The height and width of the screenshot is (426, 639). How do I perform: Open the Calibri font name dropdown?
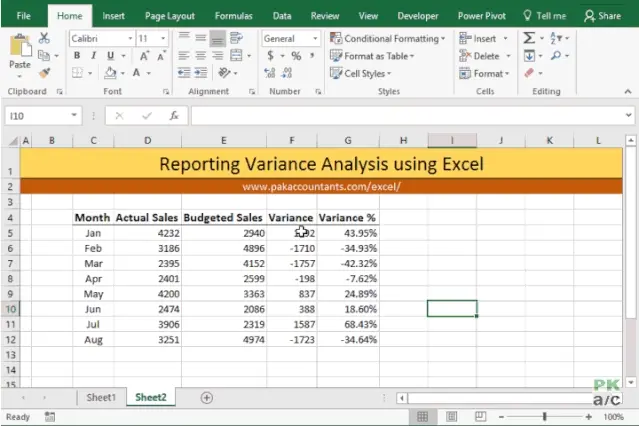[x=130, y=39]
